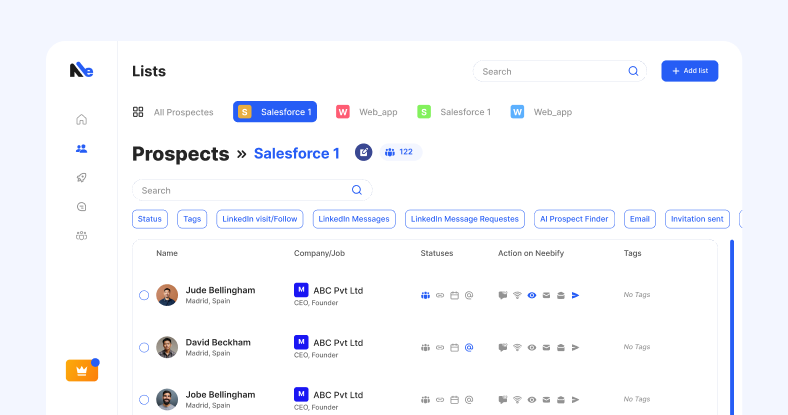Image resolution: width=788 pixels, height=415 pixels.
Task: Click the blue @ email status for David Beckham
Action: click(468, 347)
